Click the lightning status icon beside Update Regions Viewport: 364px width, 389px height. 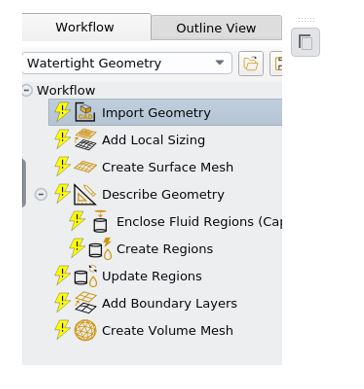[62, 276]
